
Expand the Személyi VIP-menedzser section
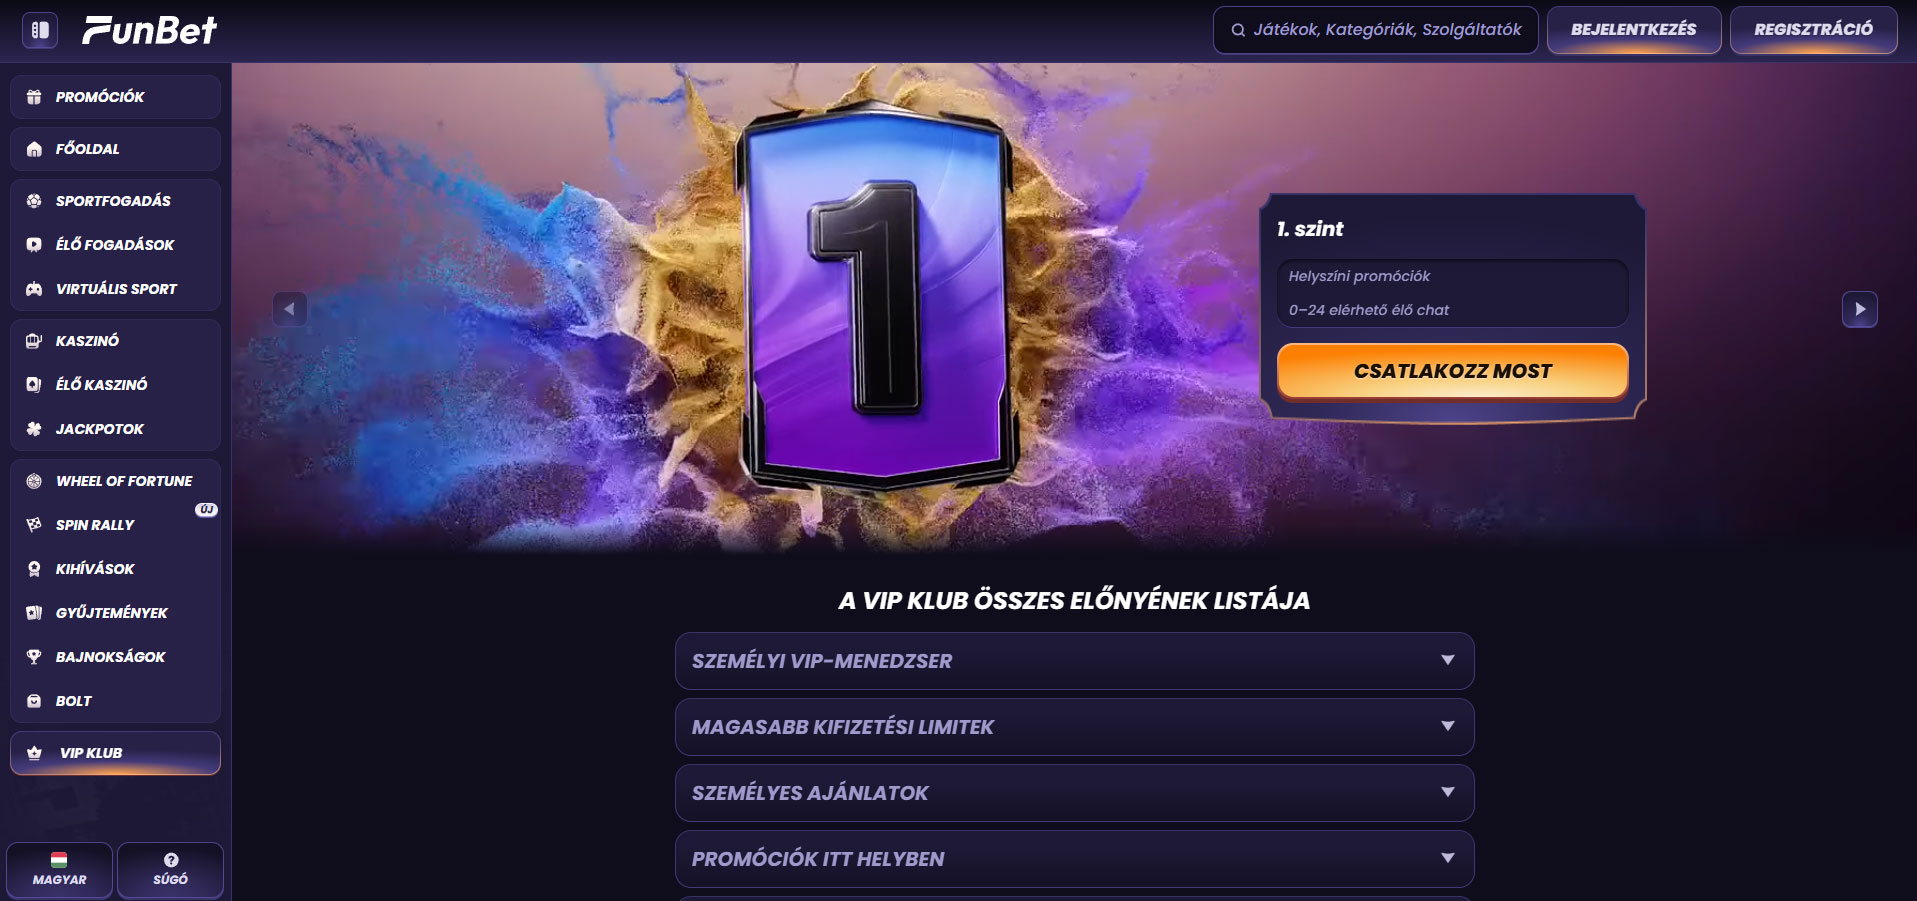pyautogui.click(x=1074, y=661)
